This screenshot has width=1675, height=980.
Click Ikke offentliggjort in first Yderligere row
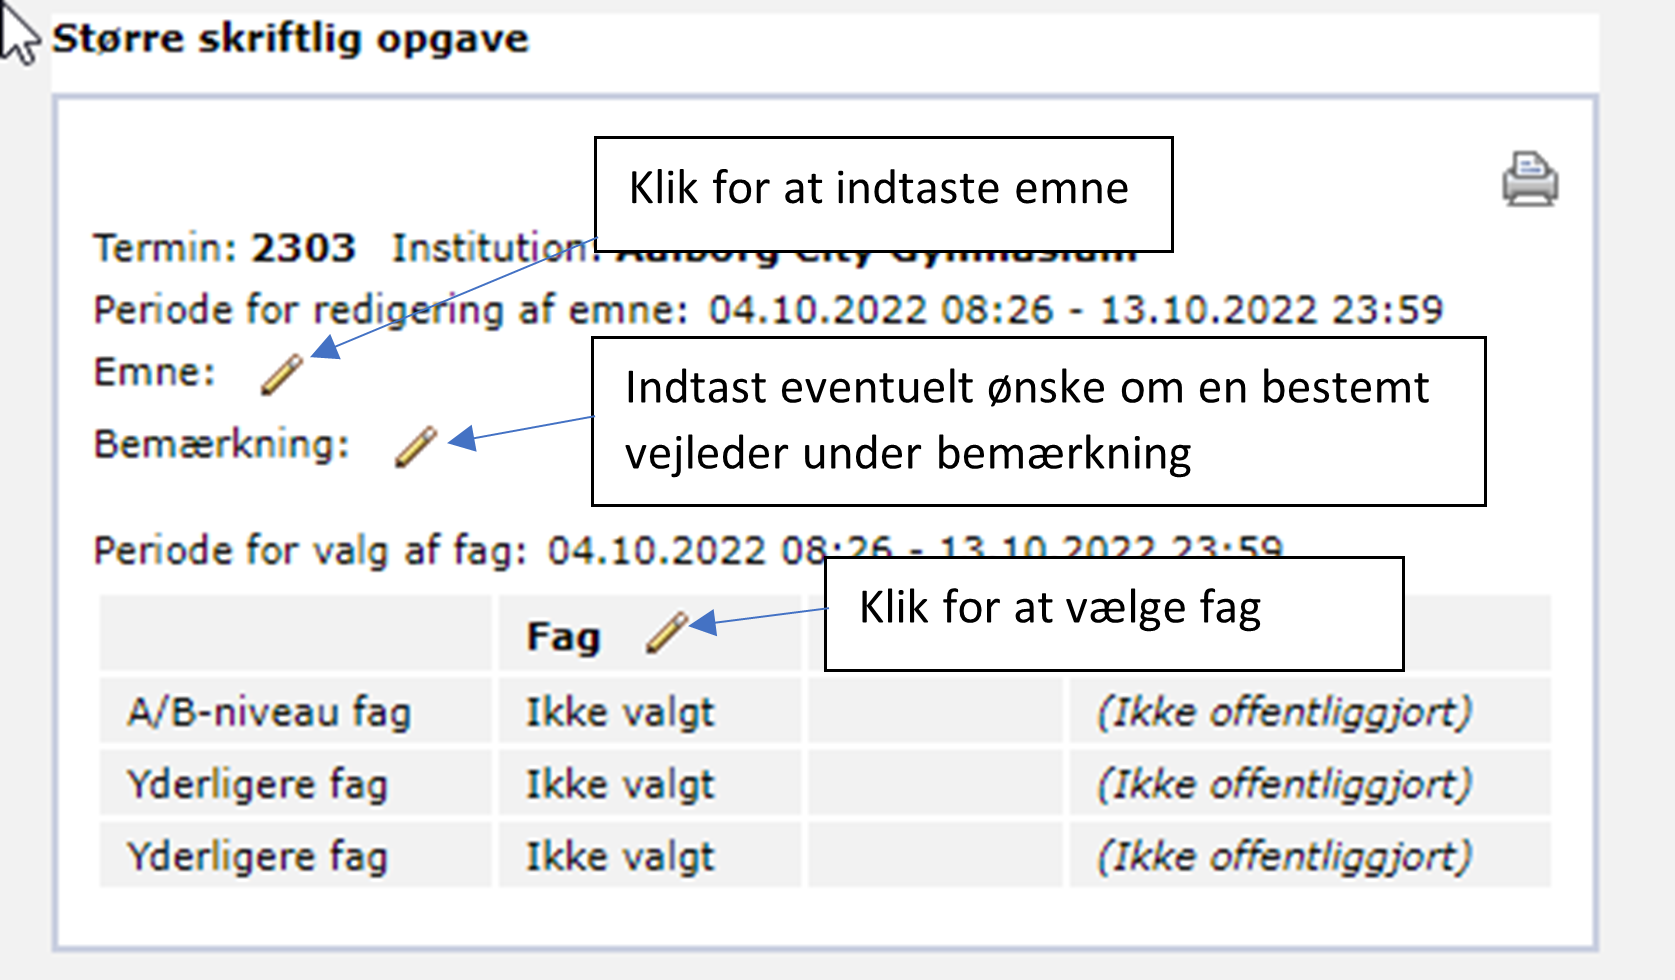pyautogui.click(x=1285, y=785)
